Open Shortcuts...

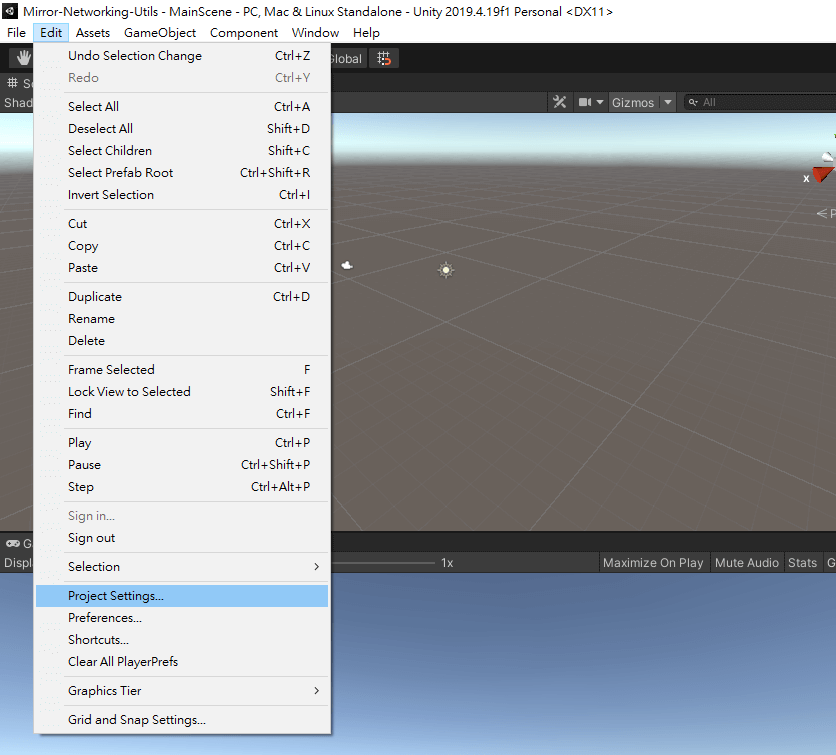[x=182, y=640]
